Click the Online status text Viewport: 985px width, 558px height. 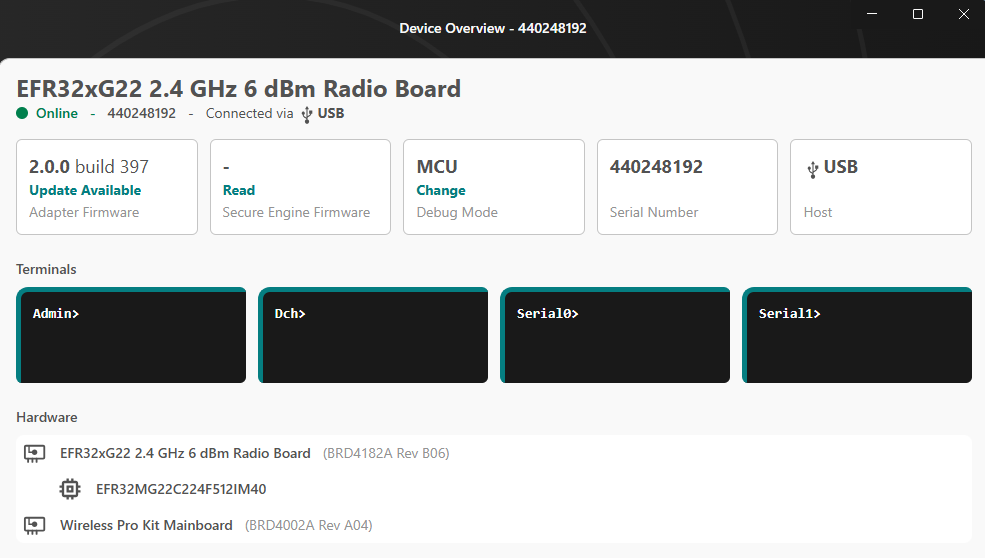click(x=57, y=114)
